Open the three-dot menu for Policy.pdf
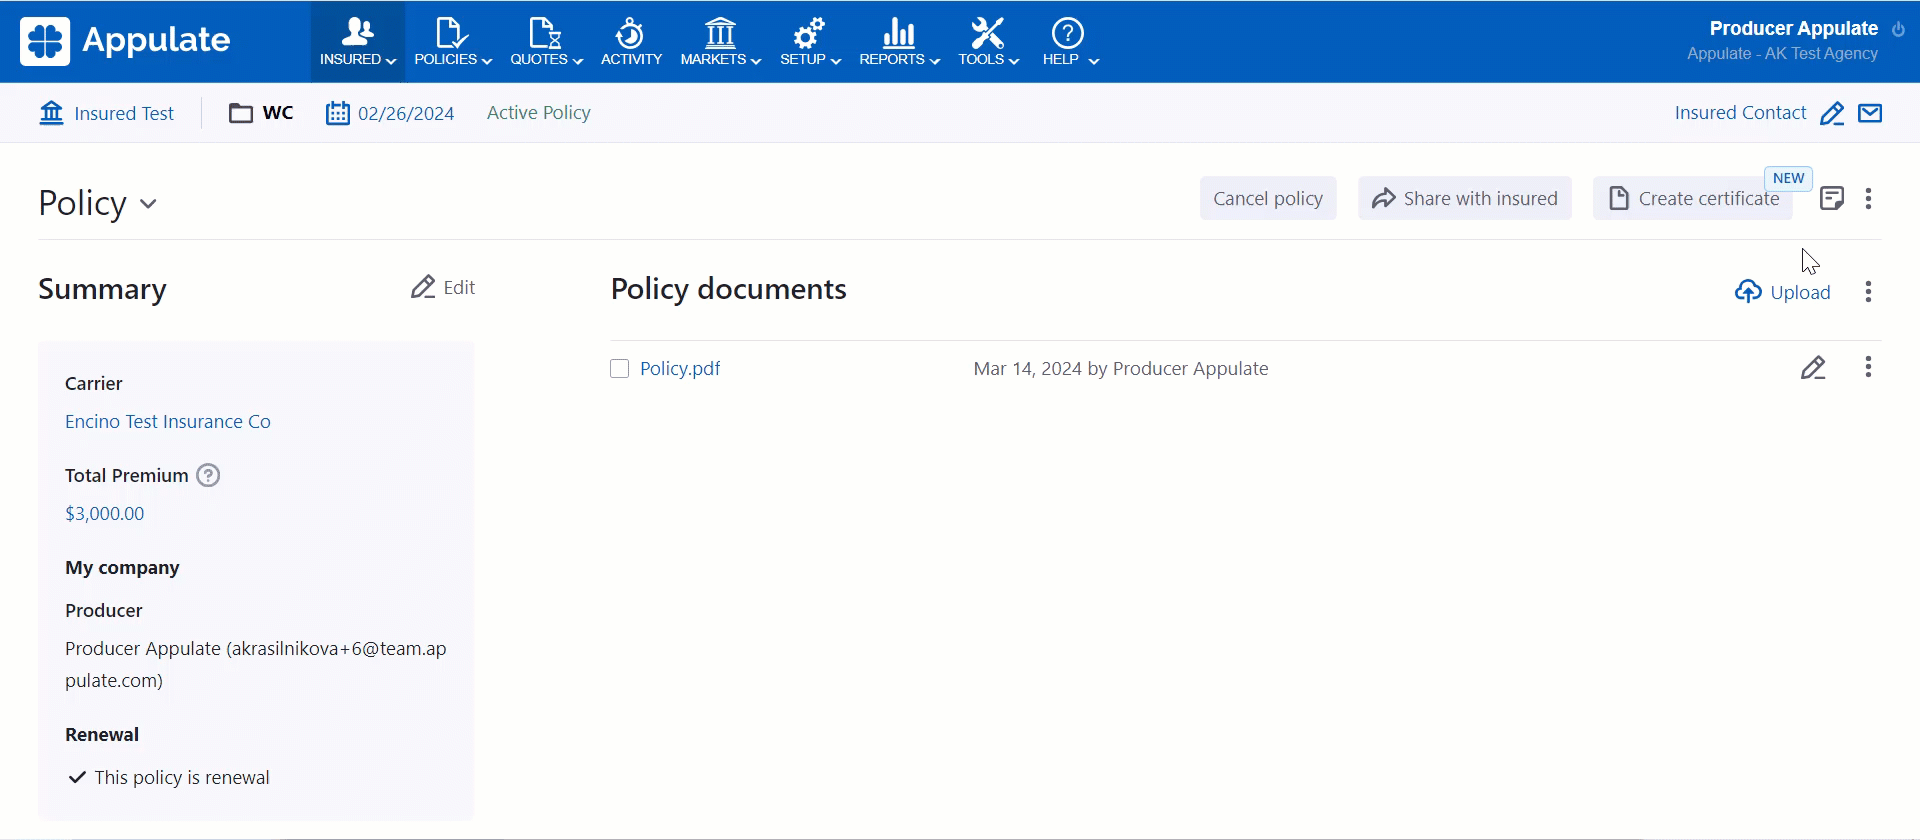Image resolution: width=1920 pixels, height=840 pixels. pos(1868,368)
